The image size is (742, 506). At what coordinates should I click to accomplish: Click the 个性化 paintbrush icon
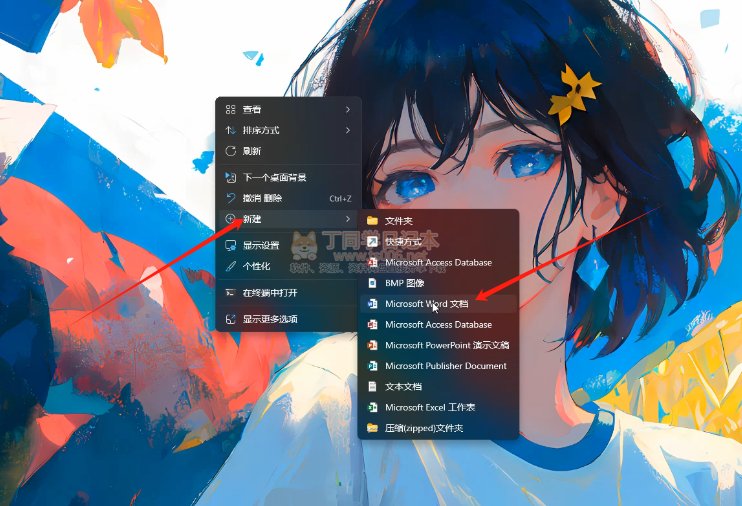pyautogui.click(x=230, y=266)
